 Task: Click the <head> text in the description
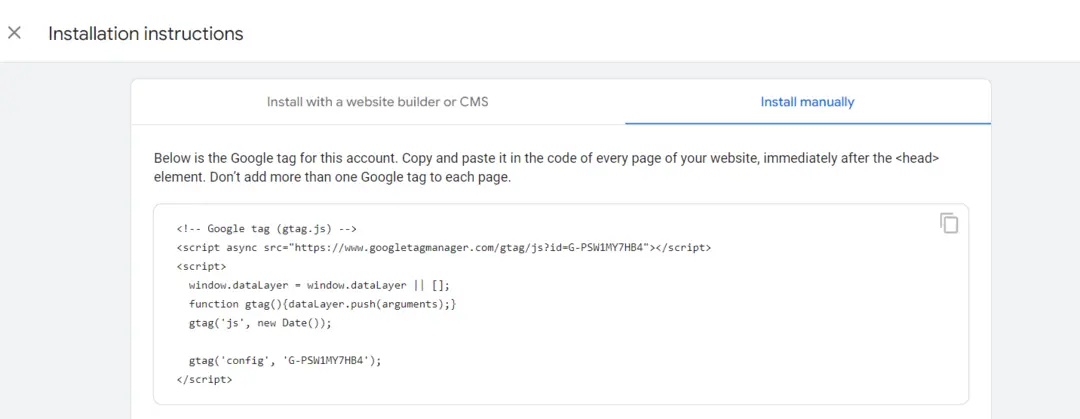click(919, 158)
